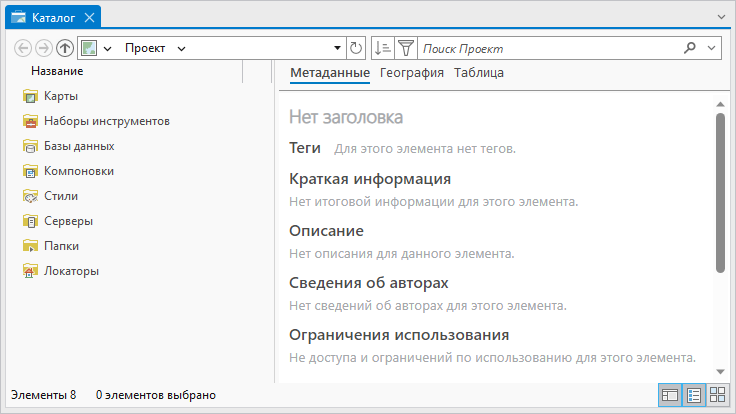
Task: Expand the Проект location dropdown
Action: 181,48
